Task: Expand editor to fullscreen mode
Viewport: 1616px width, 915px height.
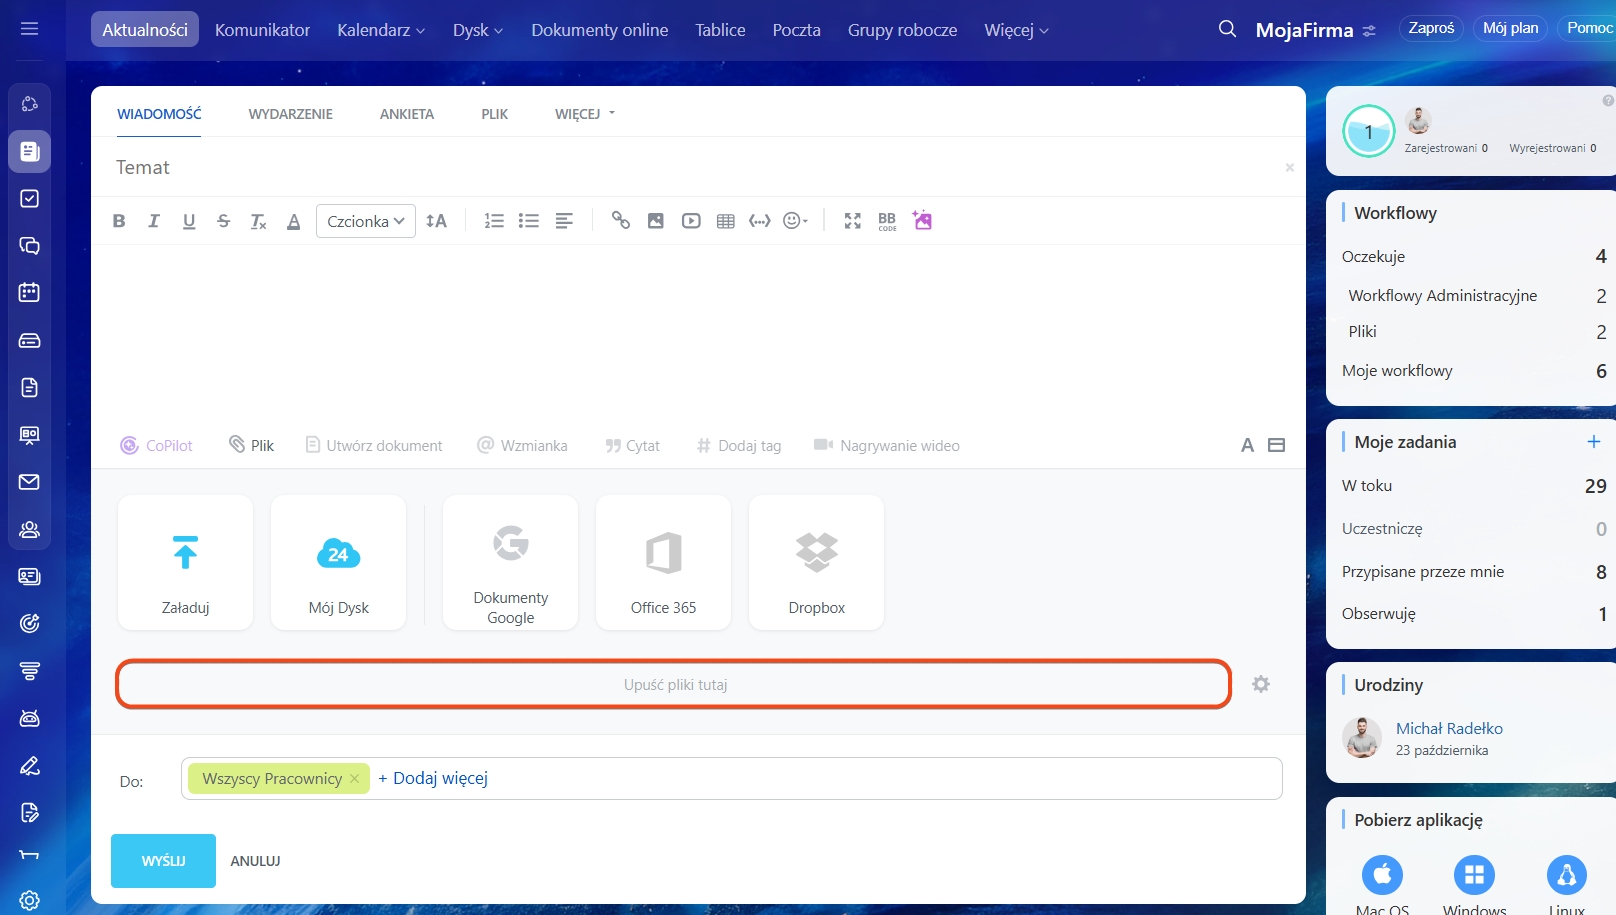Action: tap(852, 221)
